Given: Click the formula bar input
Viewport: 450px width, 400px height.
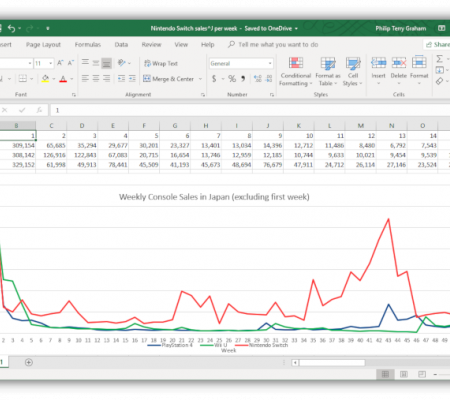Looking at the screenshot, I should coord(250,110).
